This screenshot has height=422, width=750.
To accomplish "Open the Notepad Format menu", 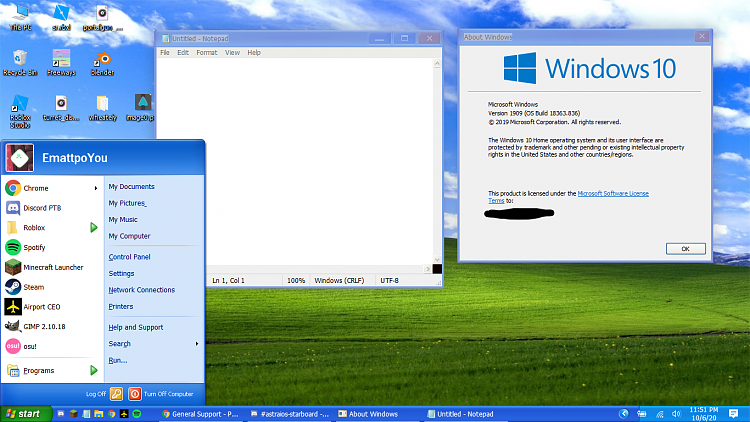I will point(207,53).
